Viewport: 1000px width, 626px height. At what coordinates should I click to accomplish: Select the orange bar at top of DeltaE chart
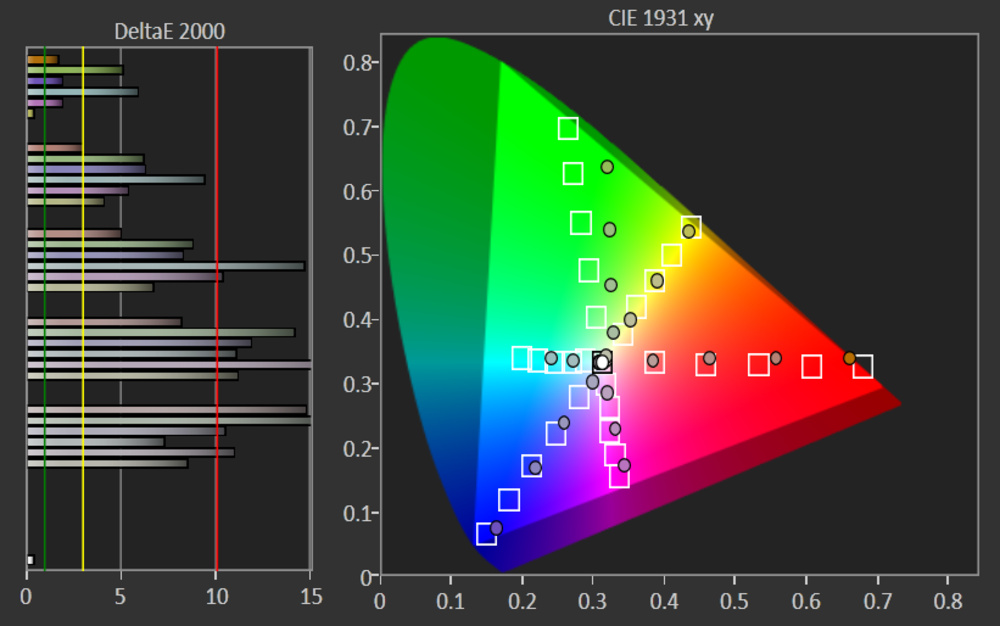pos(43,60)
